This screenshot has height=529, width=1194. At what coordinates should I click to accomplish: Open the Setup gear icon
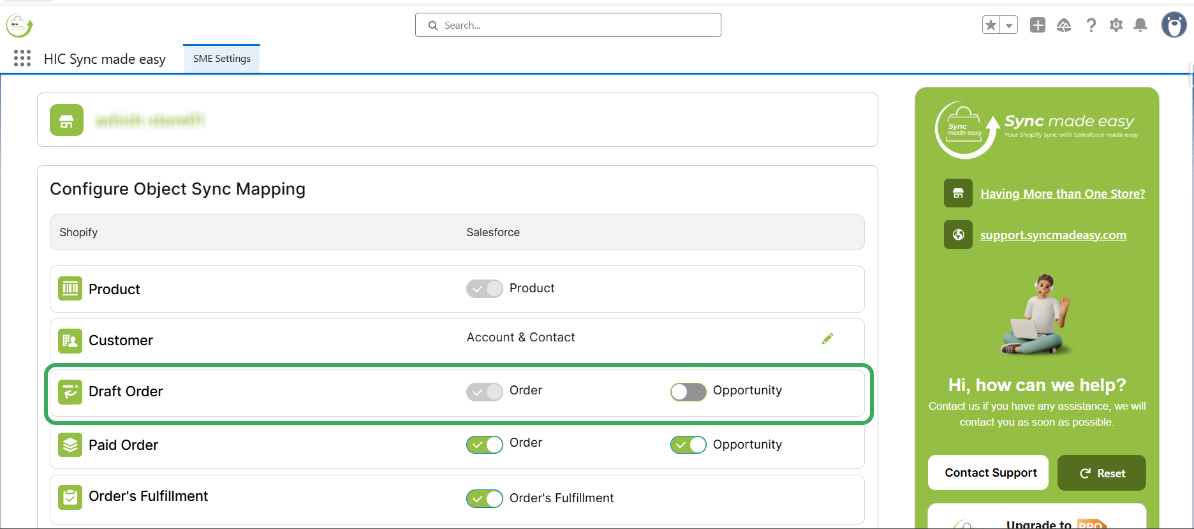click(x=1116, y=25)
